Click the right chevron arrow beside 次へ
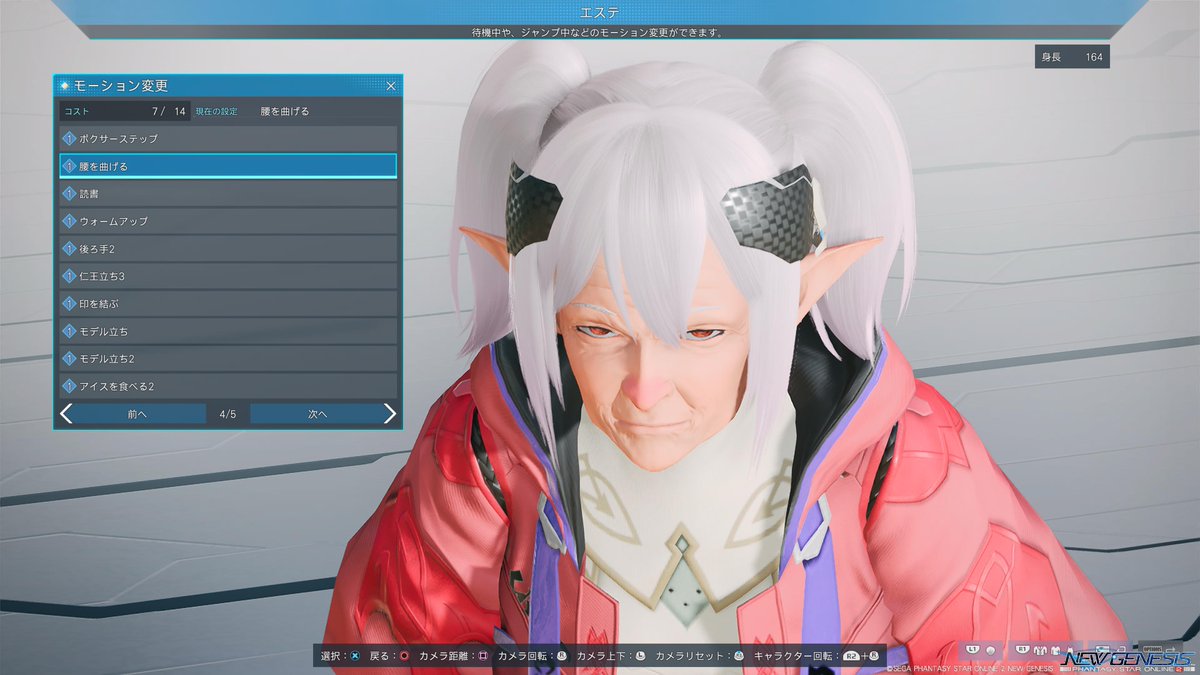This screenshot has height=675, width=1200. (x=390, y=413)
